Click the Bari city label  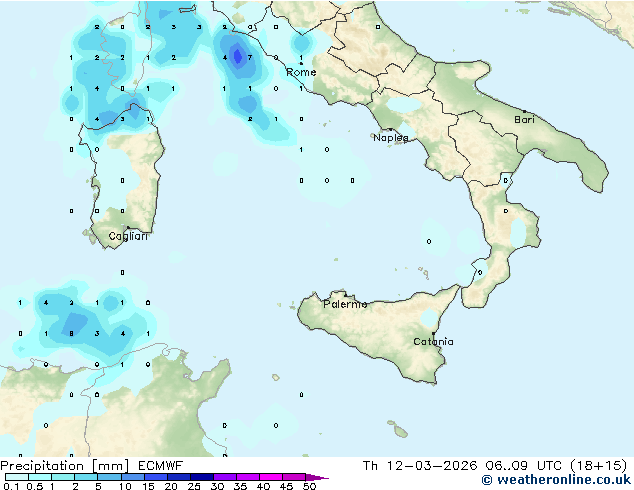coord(524,119)
